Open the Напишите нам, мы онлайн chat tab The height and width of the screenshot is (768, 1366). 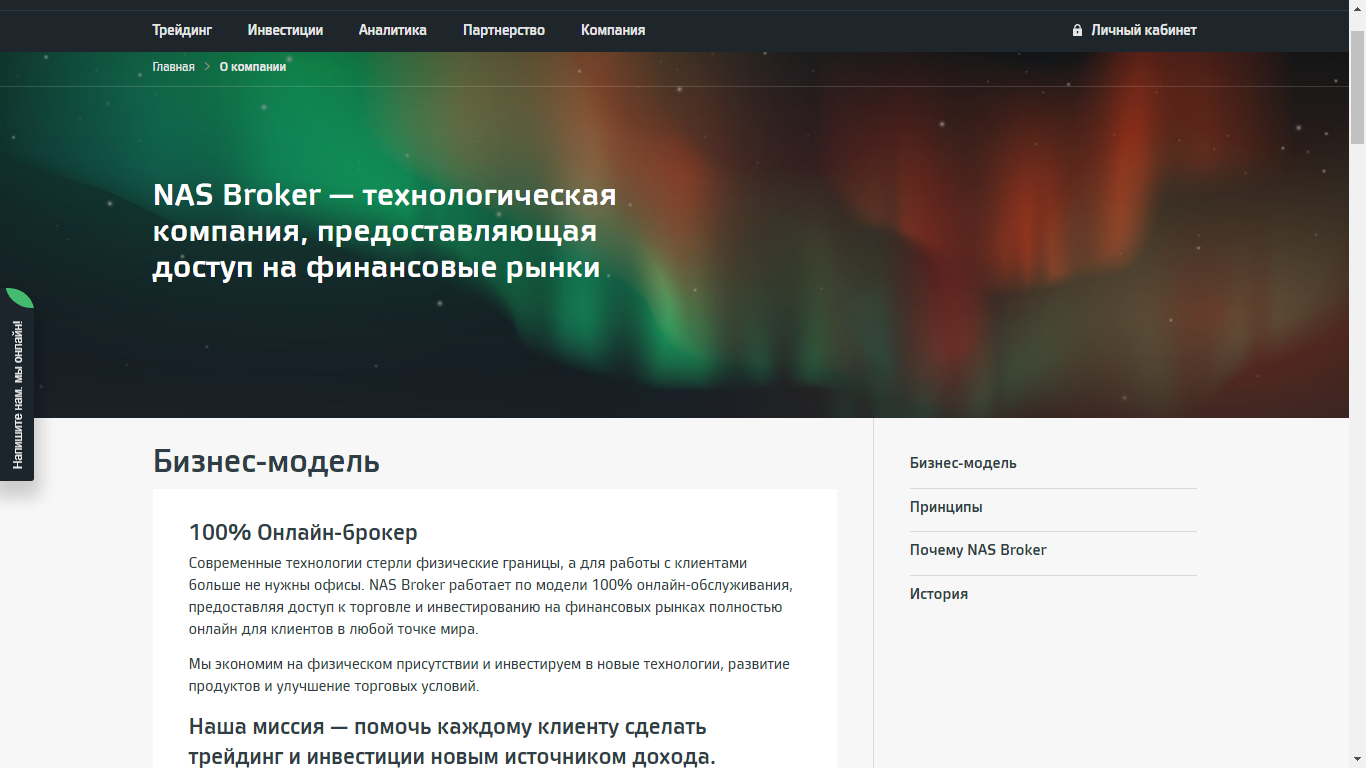(17, 394)
